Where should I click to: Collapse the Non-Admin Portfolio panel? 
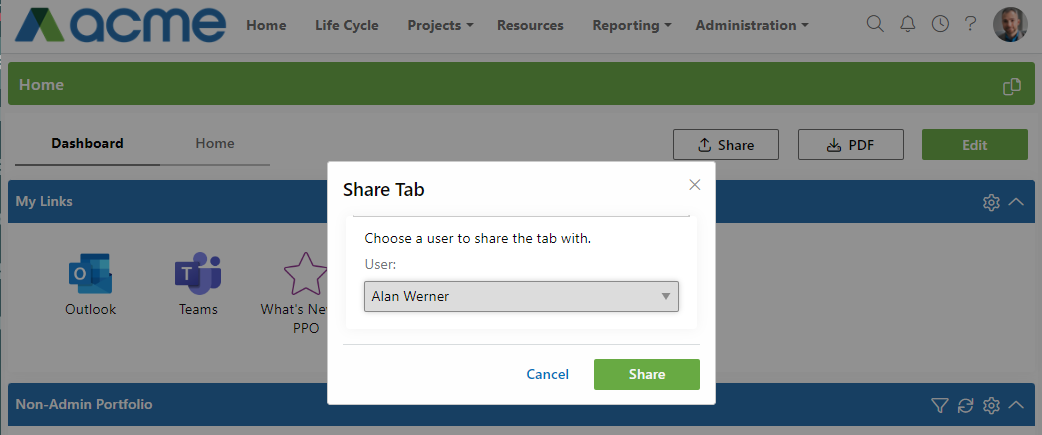1016,404
